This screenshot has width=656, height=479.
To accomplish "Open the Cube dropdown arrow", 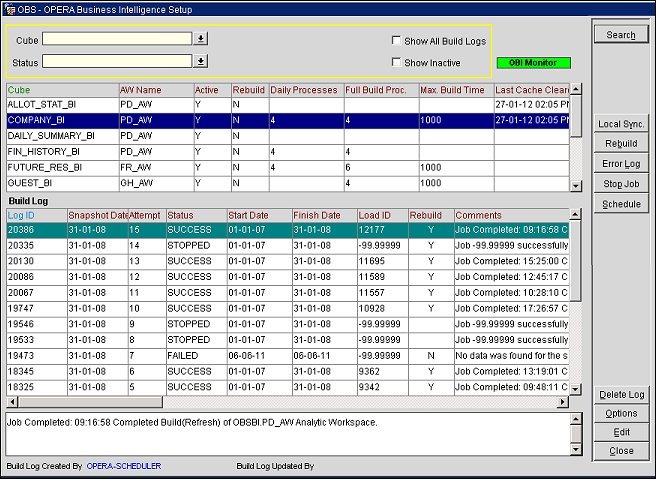I will click(x=200, y=39).
